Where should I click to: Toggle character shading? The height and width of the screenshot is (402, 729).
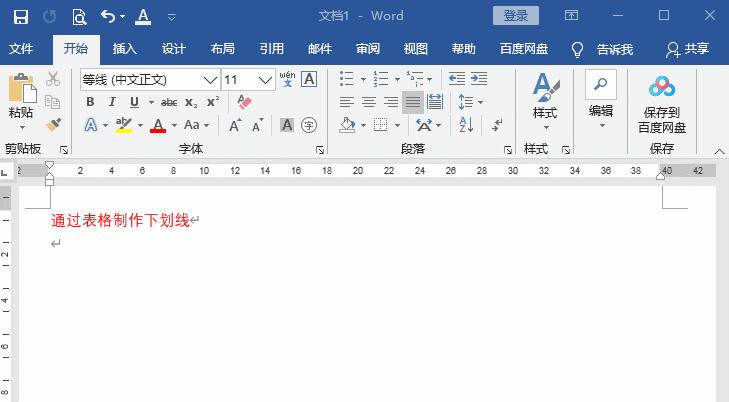[x=287, y=125]
